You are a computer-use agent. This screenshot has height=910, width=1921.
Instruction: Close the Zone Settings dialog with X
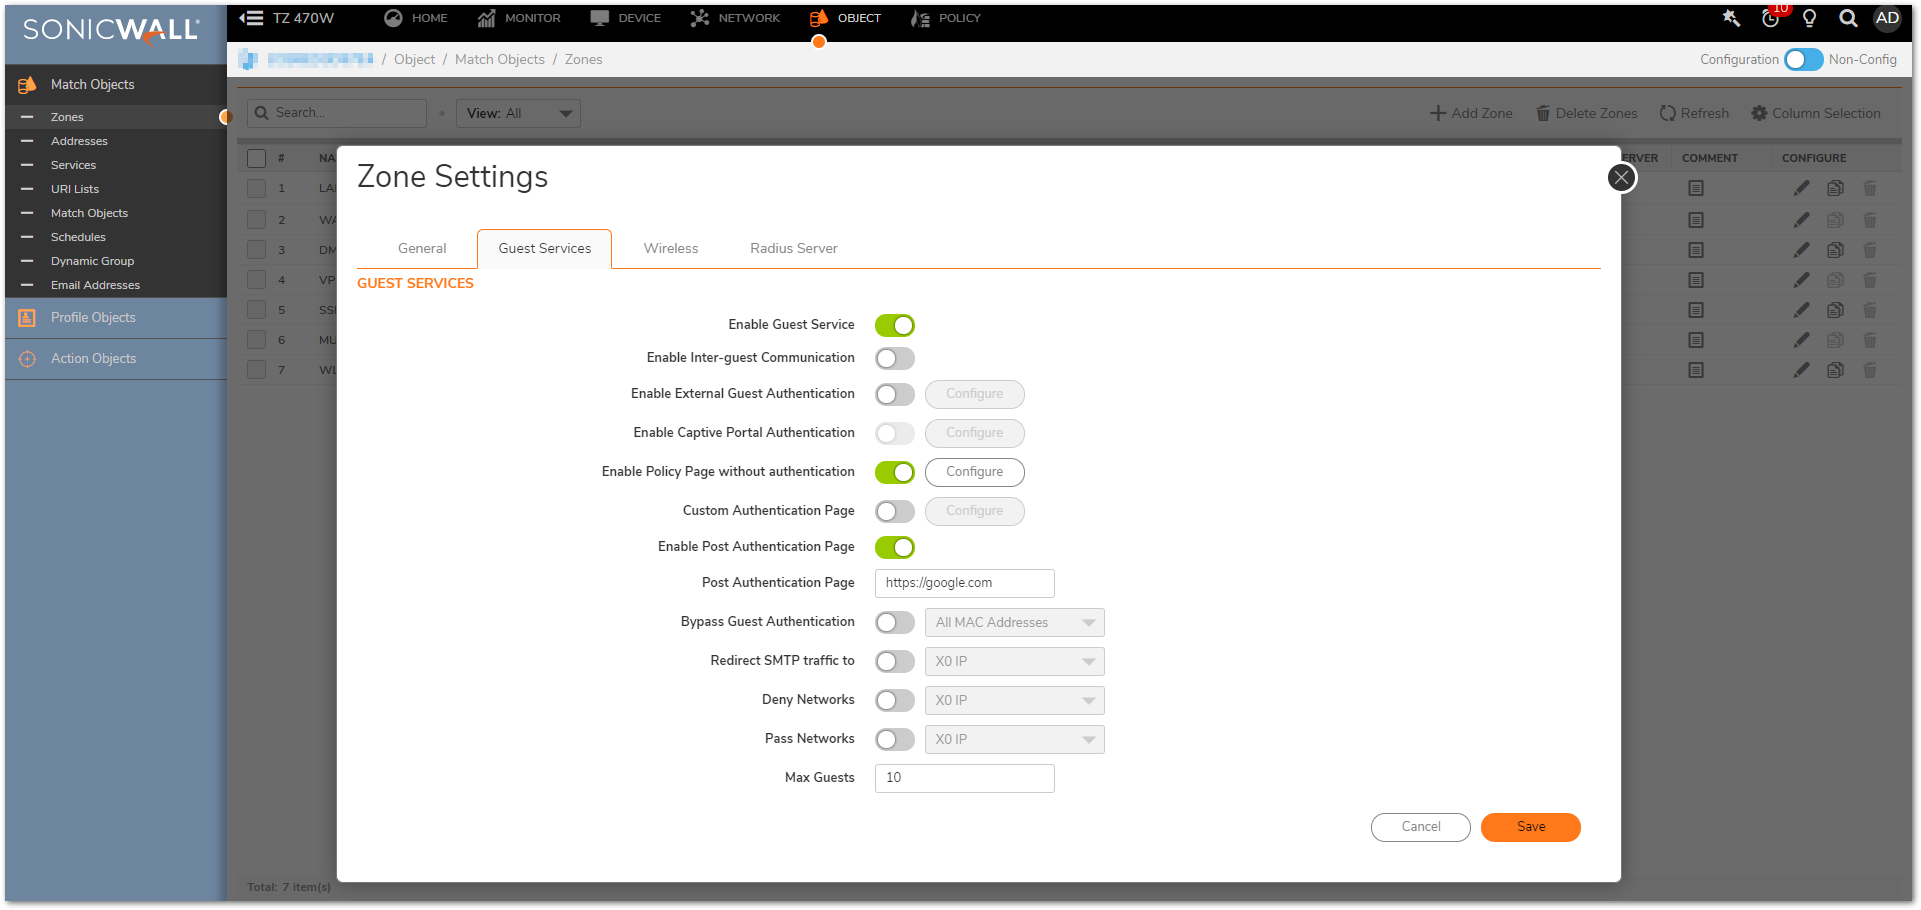coord(1621,178)
